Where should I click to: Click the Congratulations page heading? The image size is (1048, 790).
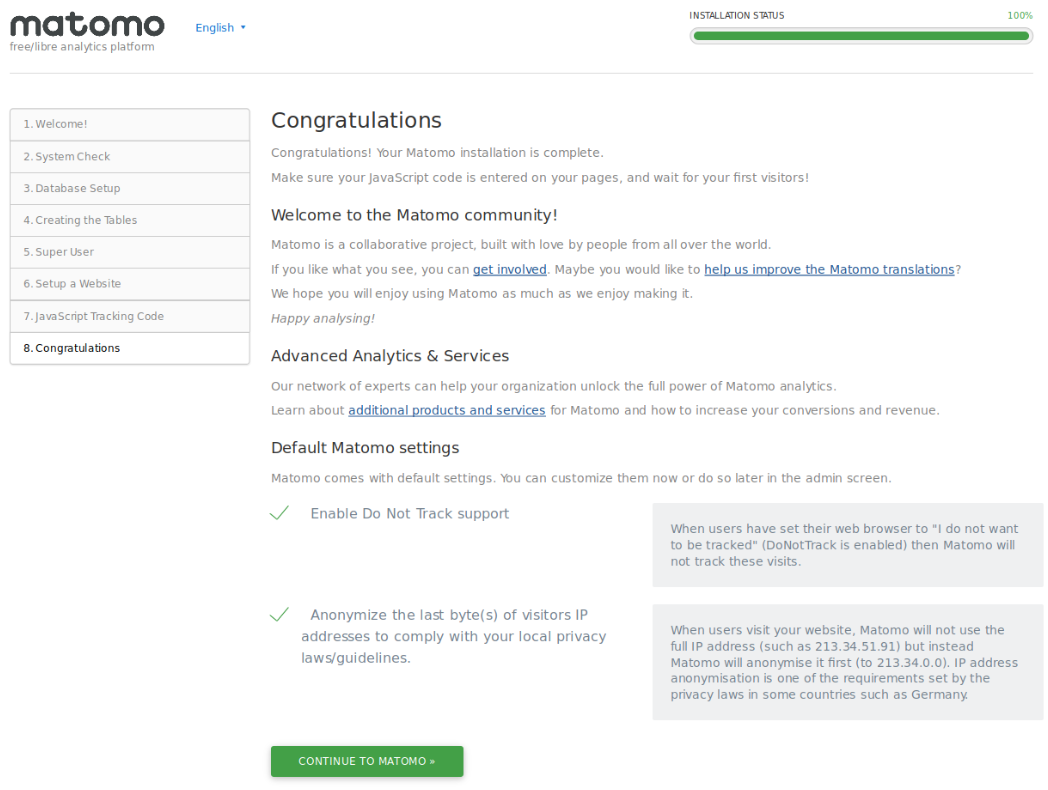(x=356, y=121)
